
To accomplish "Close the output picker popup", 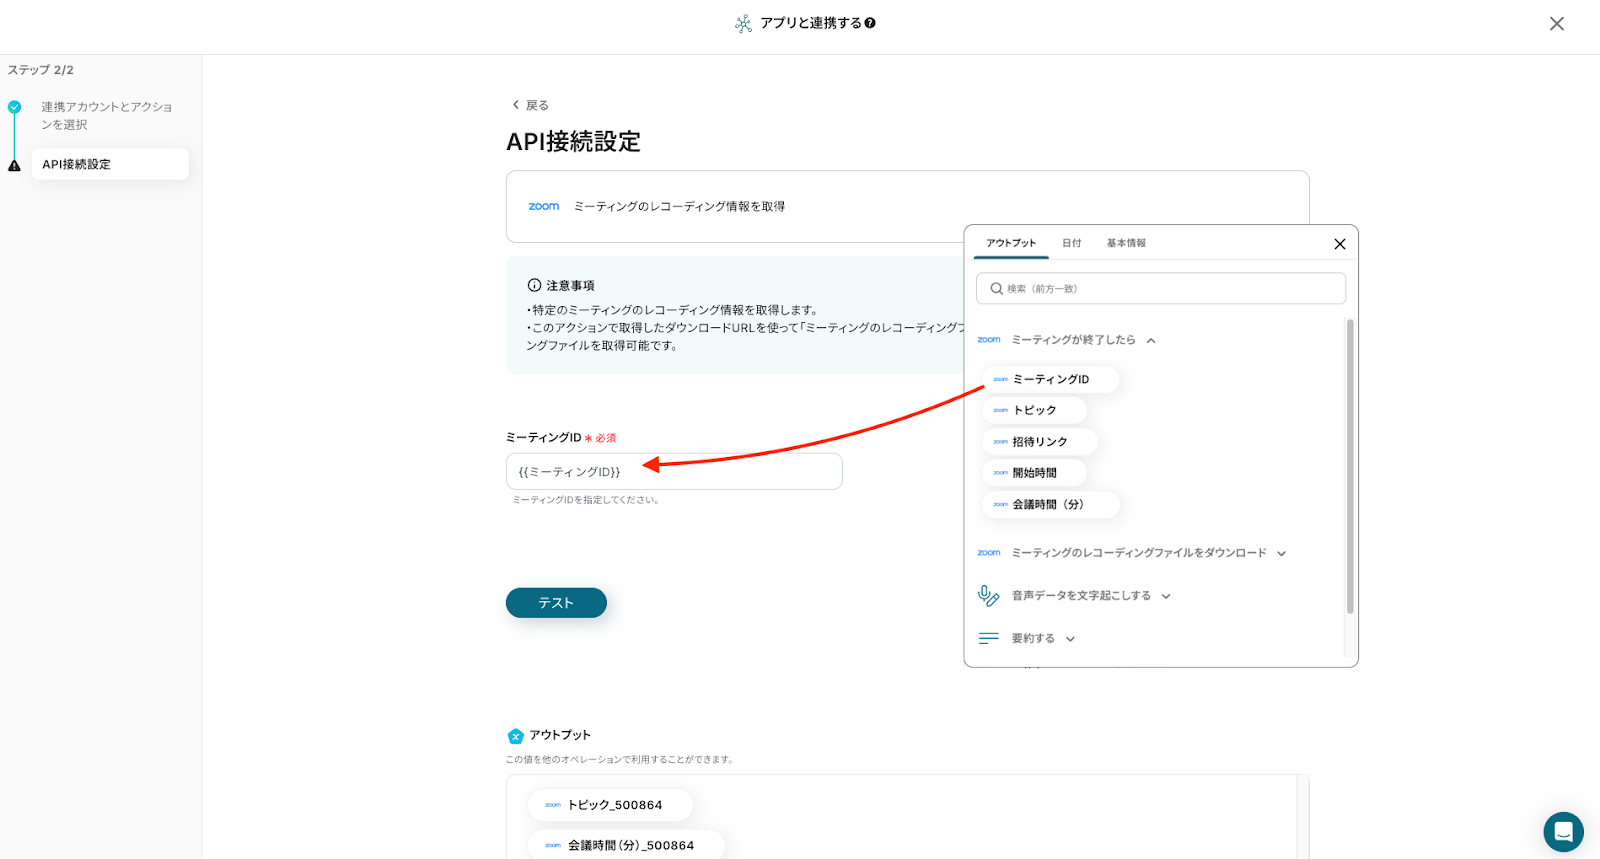I will (x=1339, y=244).
